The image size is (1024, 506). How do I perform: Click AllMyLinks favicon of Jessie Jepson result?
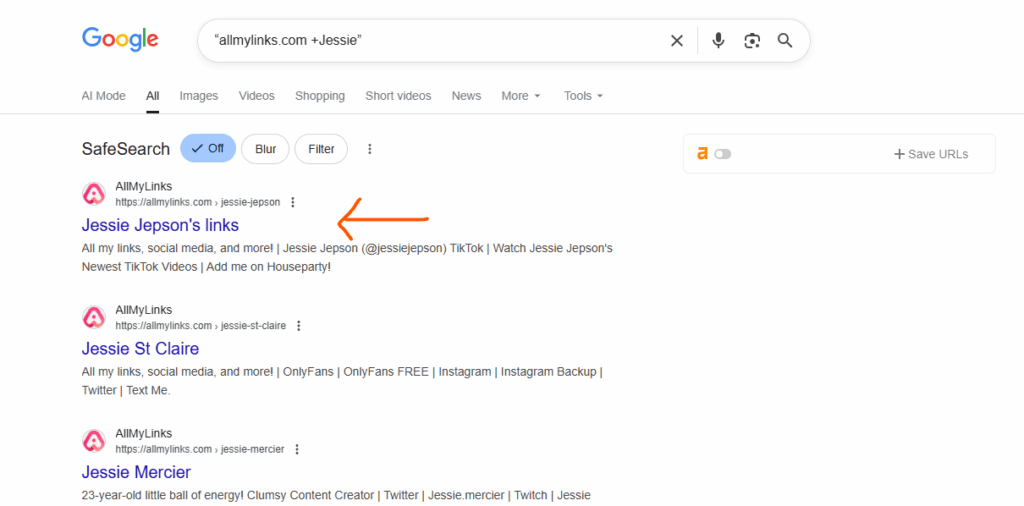tap(93, 194)
